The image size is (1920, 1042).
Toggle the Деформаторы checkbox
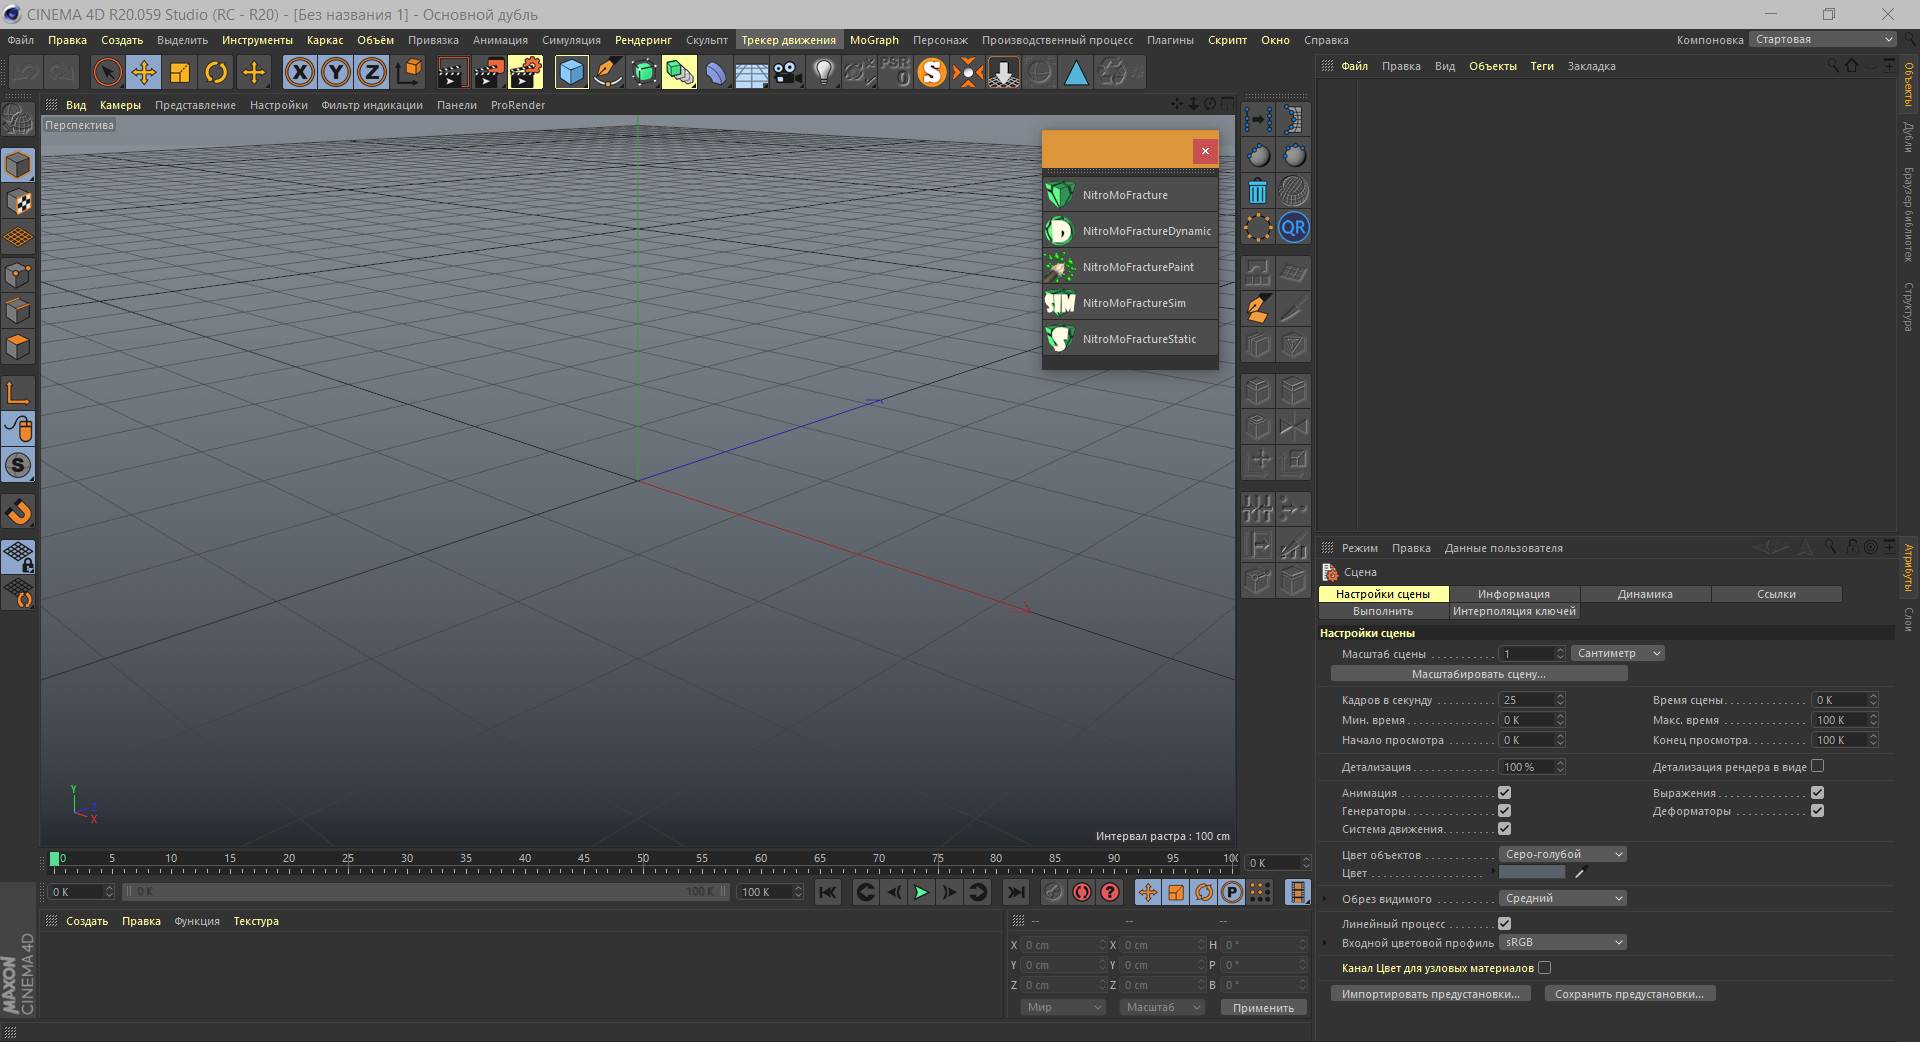pyautogui.click(x=1817, y=811)
